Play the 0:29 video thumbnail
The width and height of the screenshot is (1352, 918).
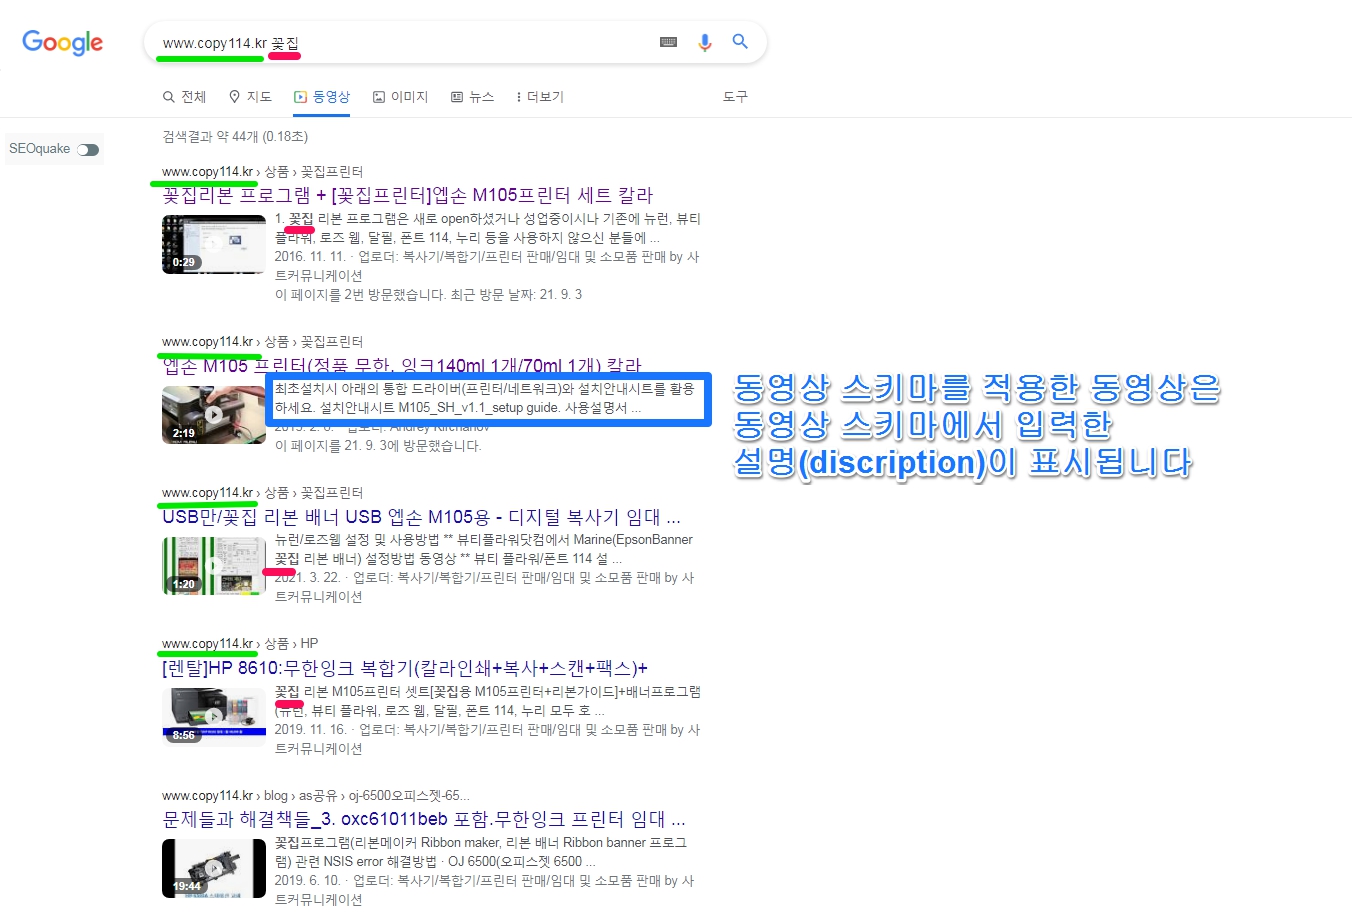coord(214,244)
